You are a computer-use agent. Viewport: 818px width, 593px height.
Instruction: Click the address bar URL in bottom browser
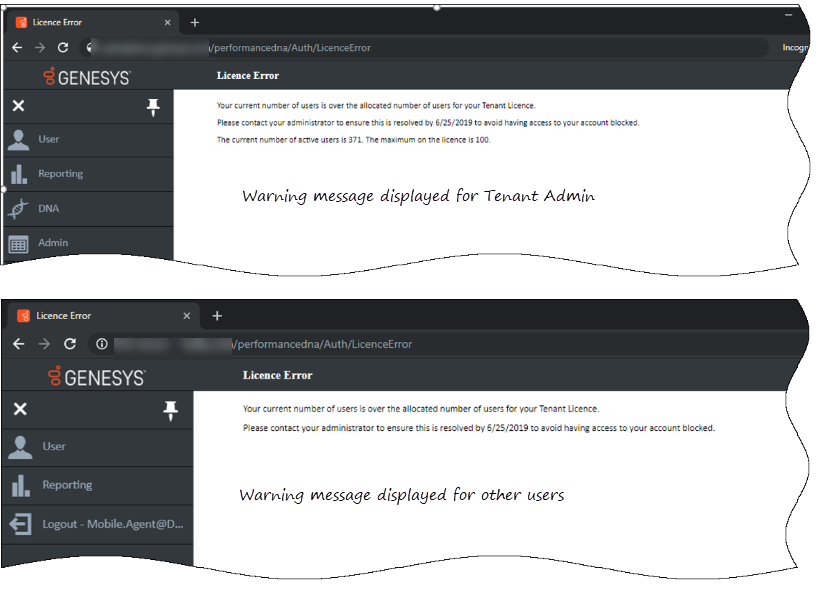pyautogui.click(x=322, y=344)
